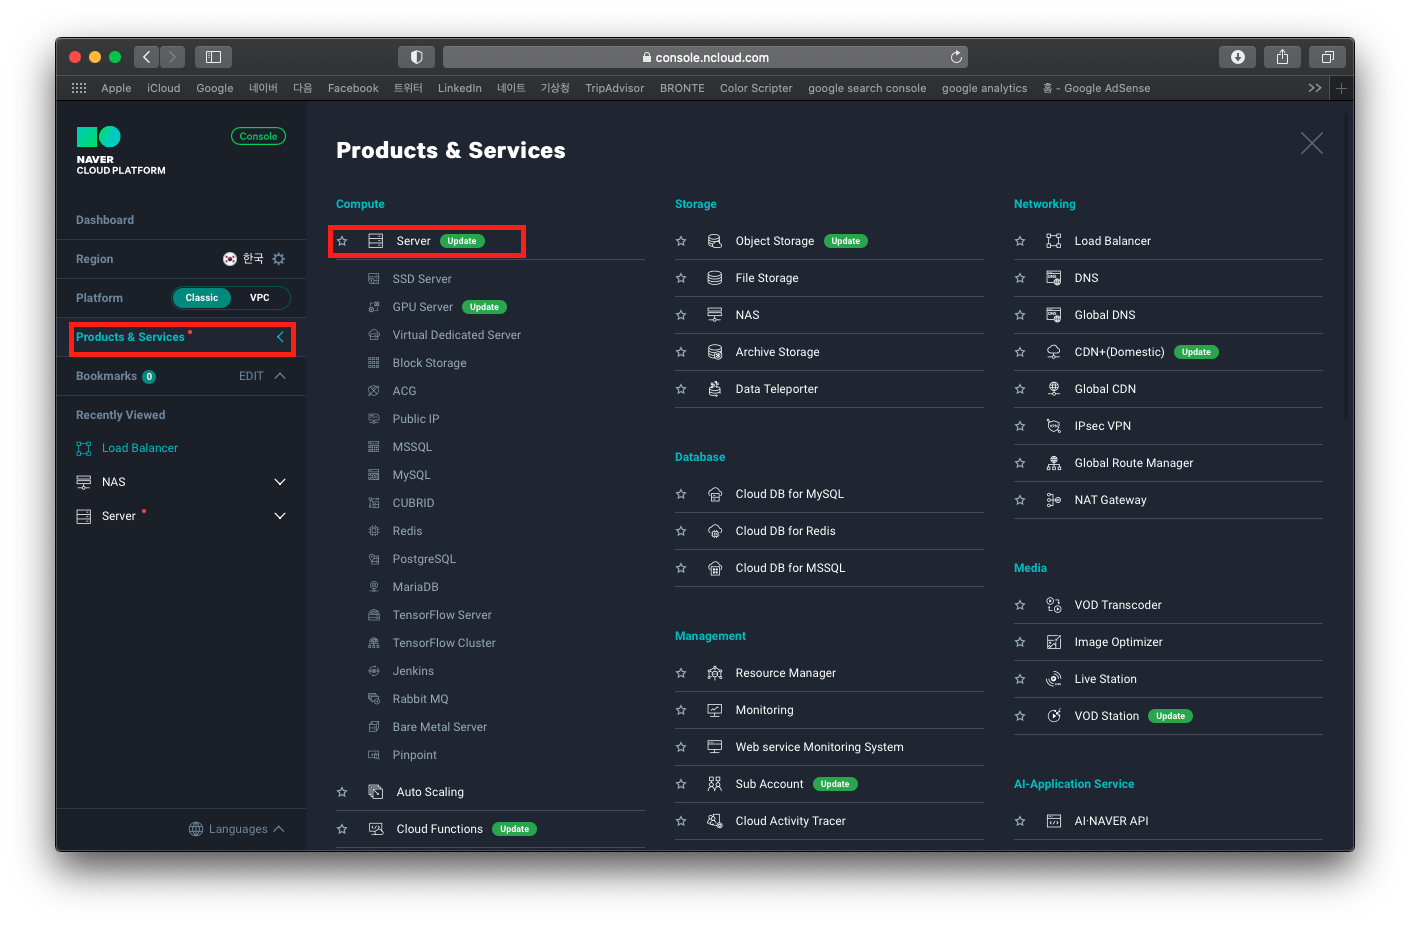Image resolution: width=1410 pixels, height=925 pixels.
Task: Open Web service Monitoring System link
Action: 819,747
